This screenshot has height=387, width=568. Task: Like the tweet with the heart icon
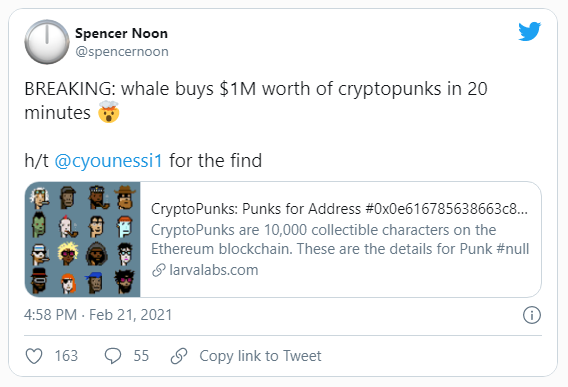[34, 356]
